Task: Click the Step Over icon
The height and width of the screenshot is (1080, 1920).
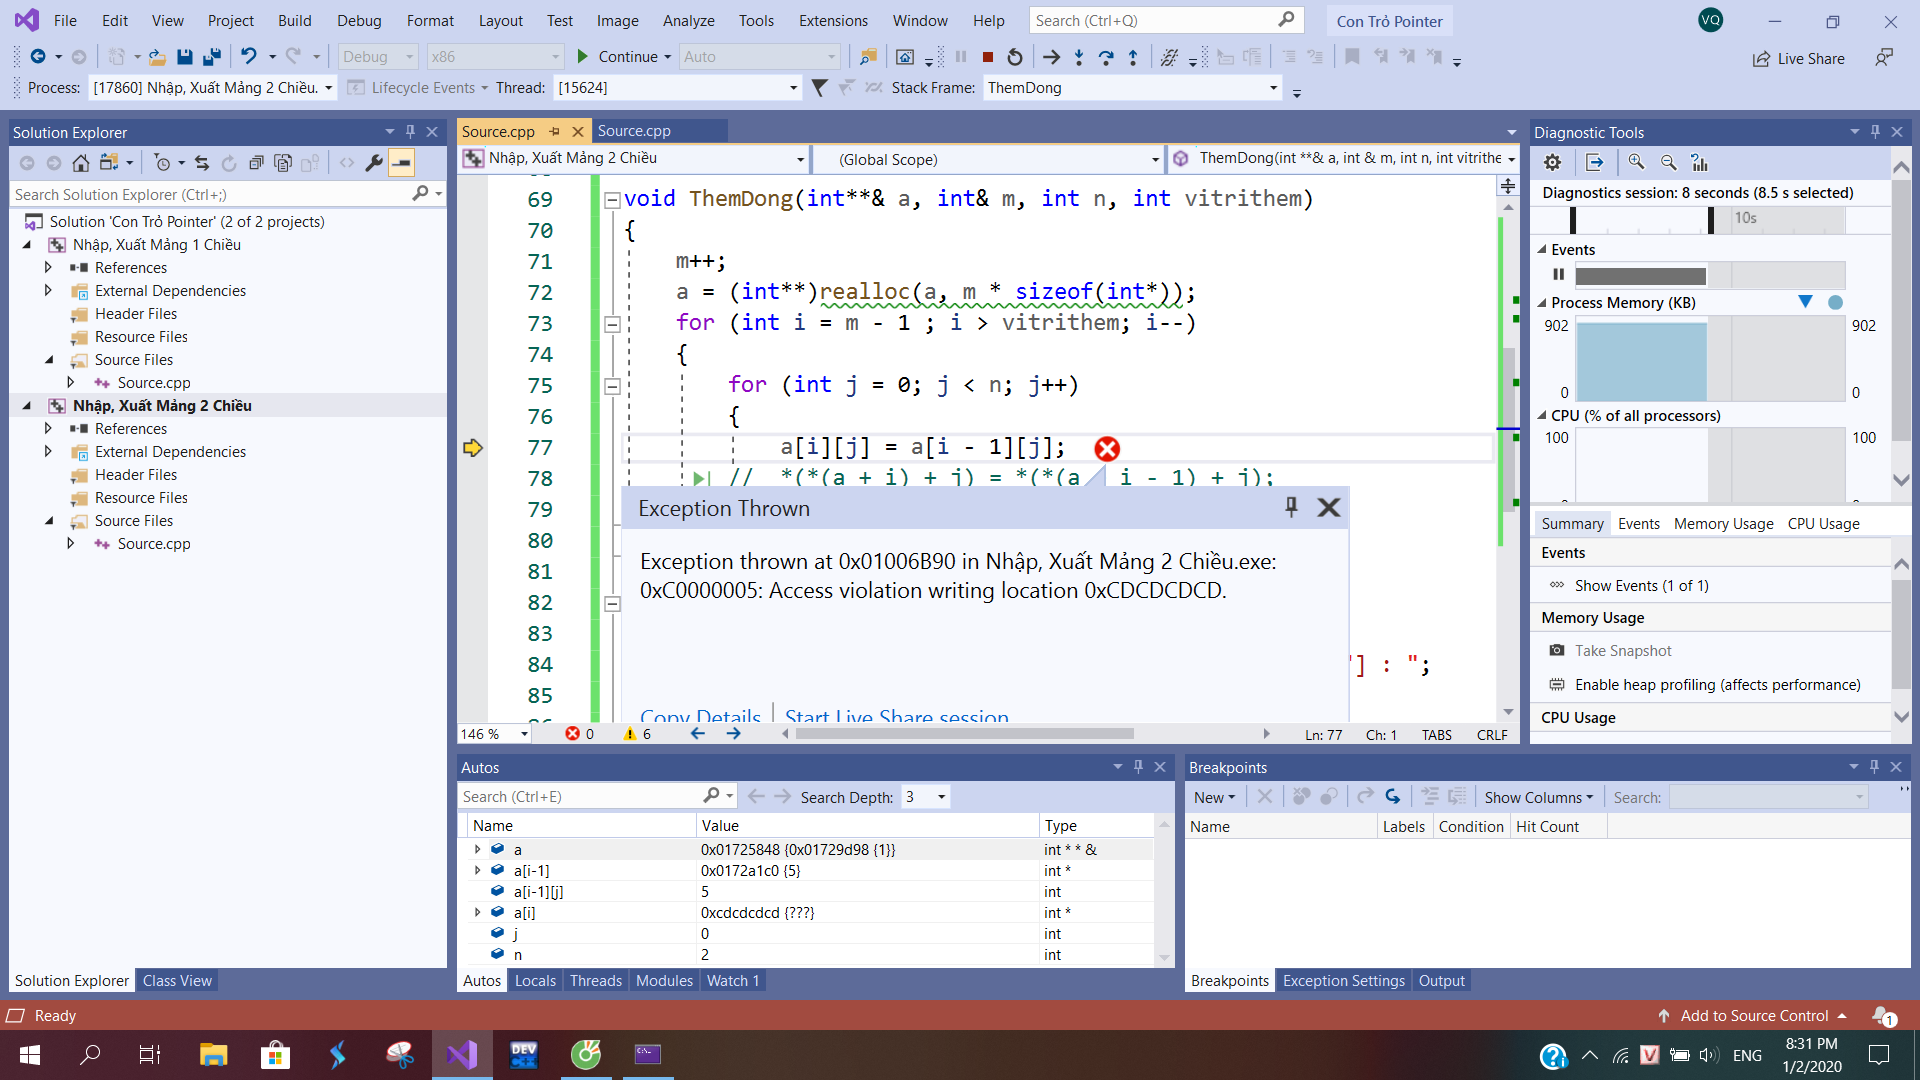Action: pyautogui.click(x=1106, y=57)
